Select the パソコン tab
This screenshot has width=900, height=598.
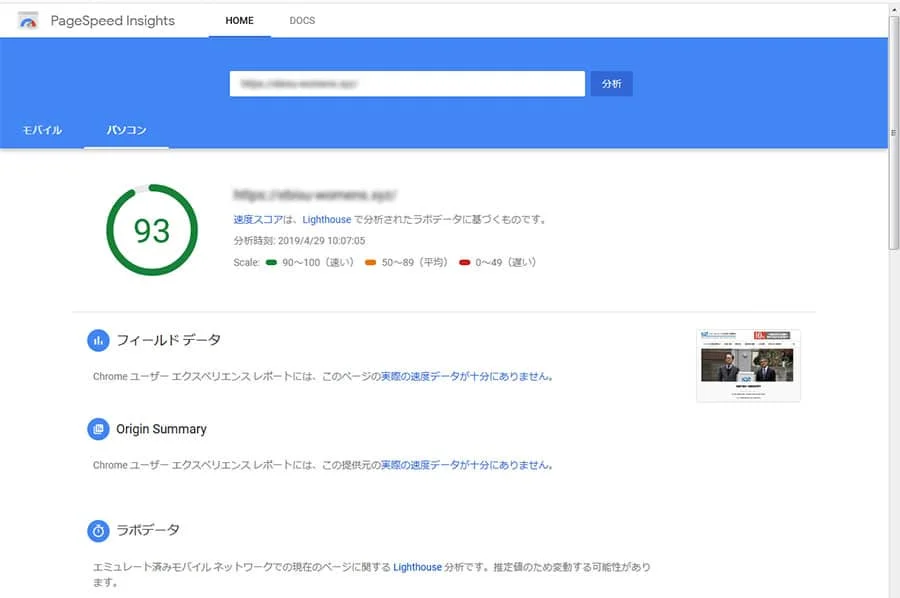click(125, 129)
